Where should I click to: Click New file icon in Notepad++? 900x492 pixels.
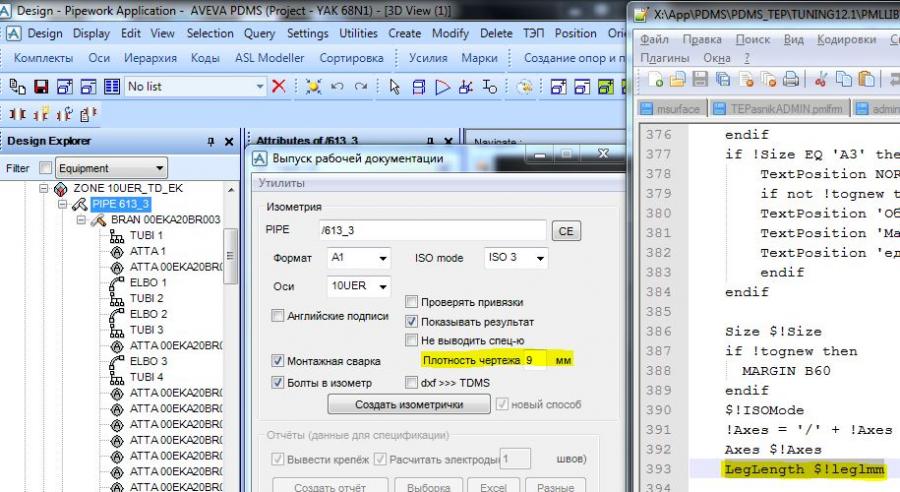pos(655,79)
